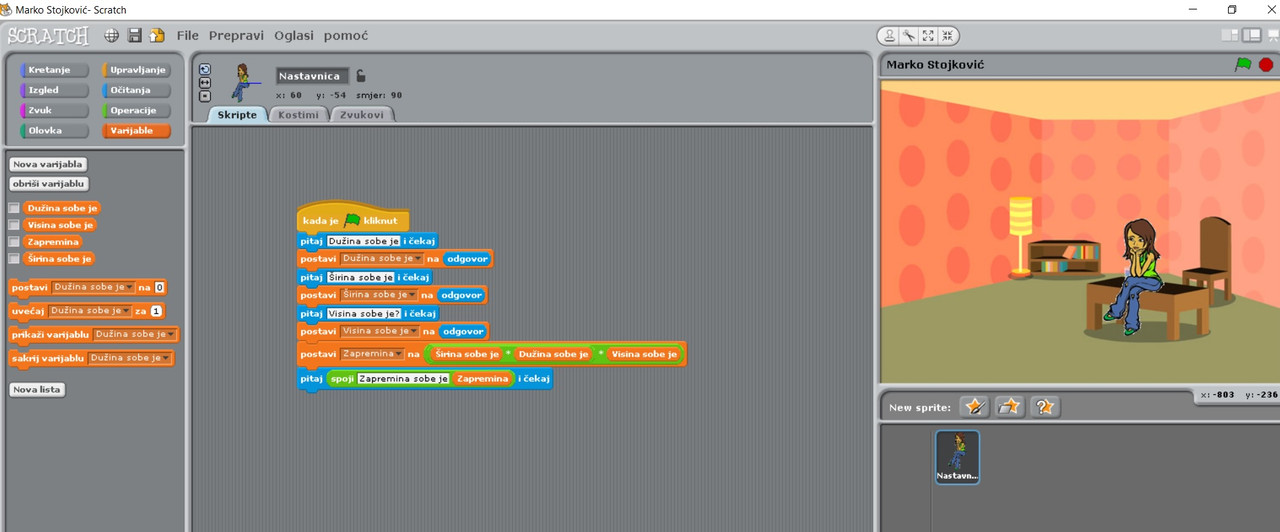Switch to small stage view
1280x532 pixels.
point(1230,35)
